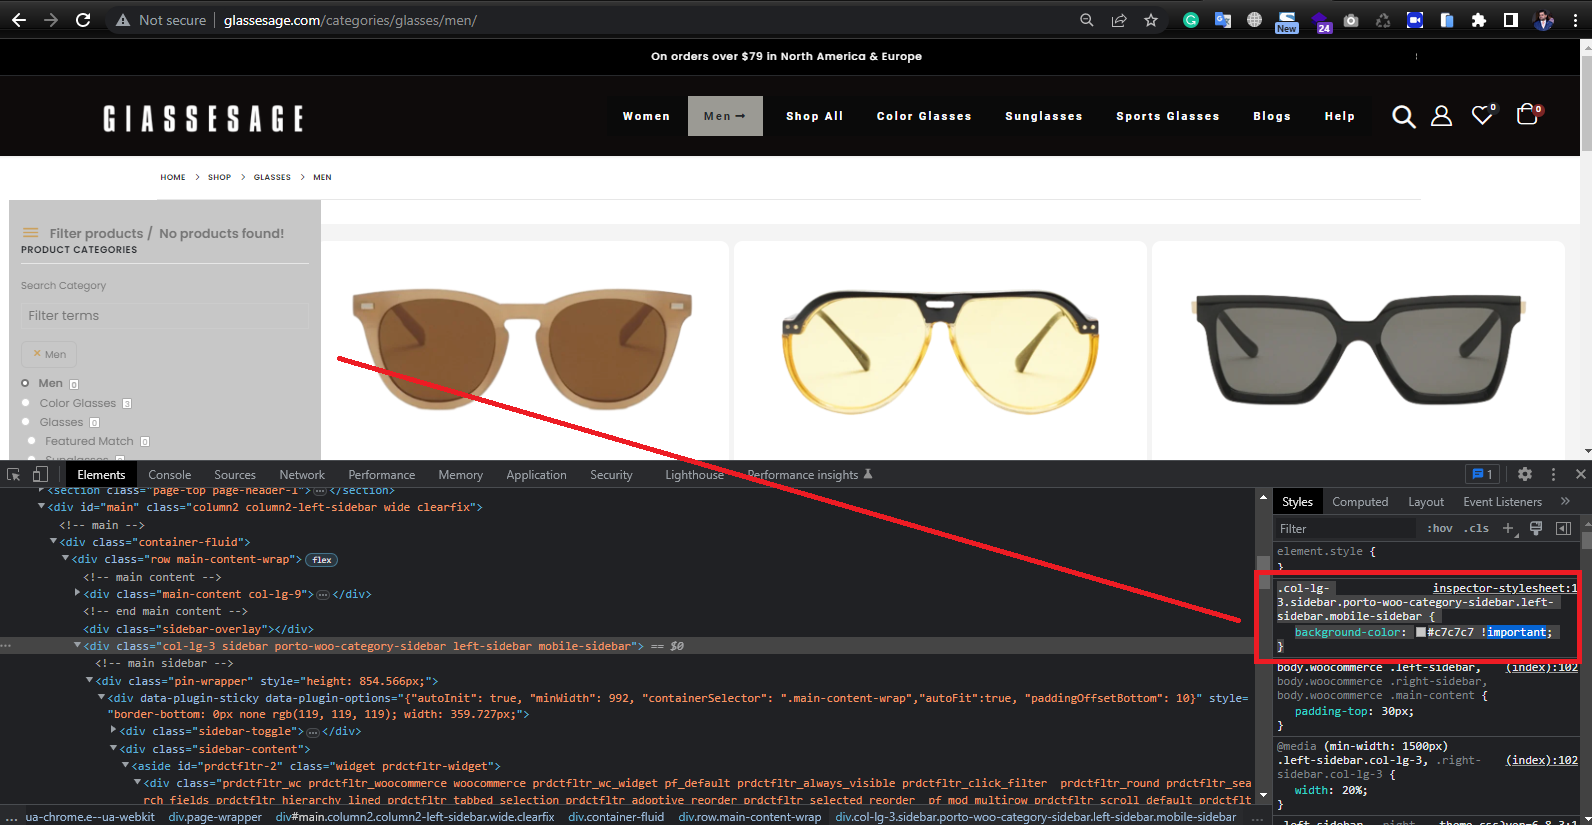Select the Men category radio button

25,383
